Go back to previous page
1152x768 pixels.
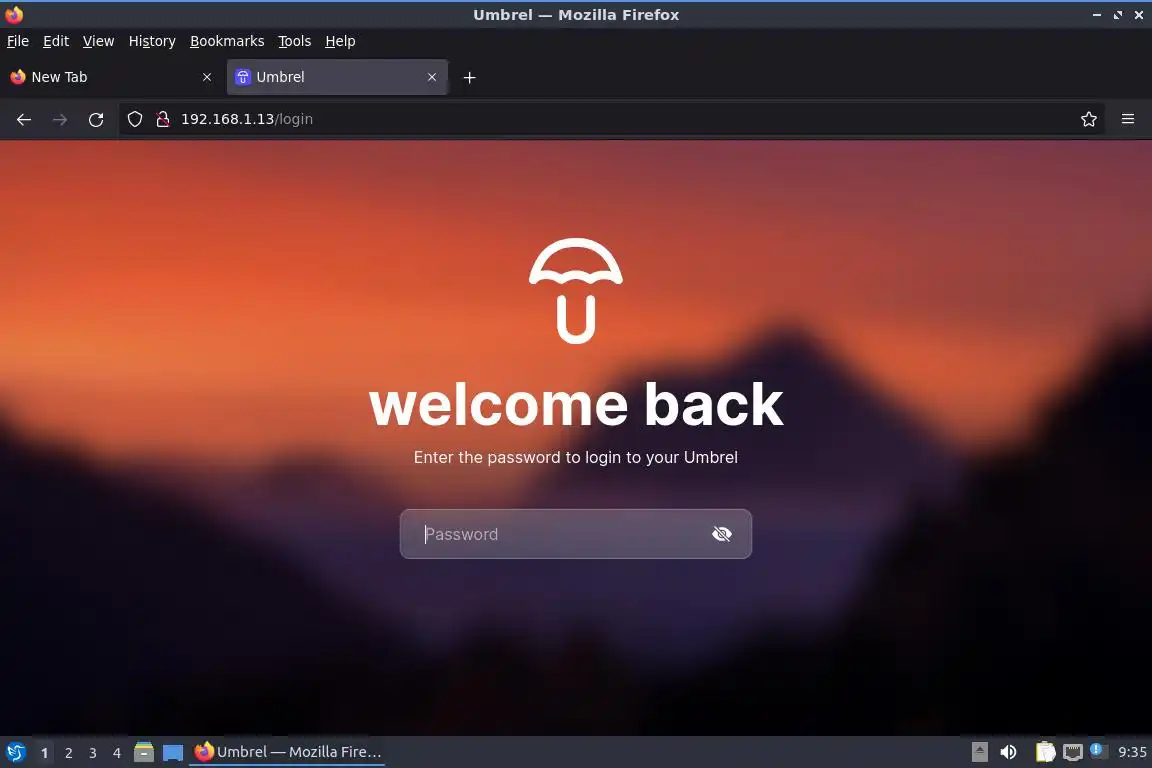pos(24,119)
